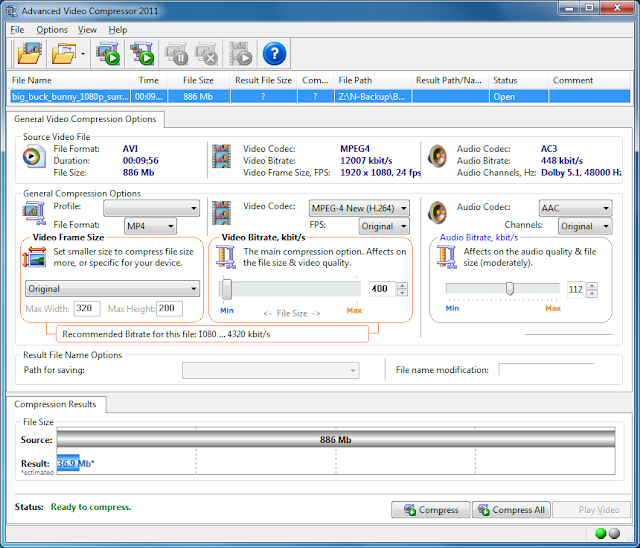Click the 36.9 Mb estimated result value
Image resolution: width=640 pixels, height=548 pixels.
pyautogui.click(x=74, y=464)
